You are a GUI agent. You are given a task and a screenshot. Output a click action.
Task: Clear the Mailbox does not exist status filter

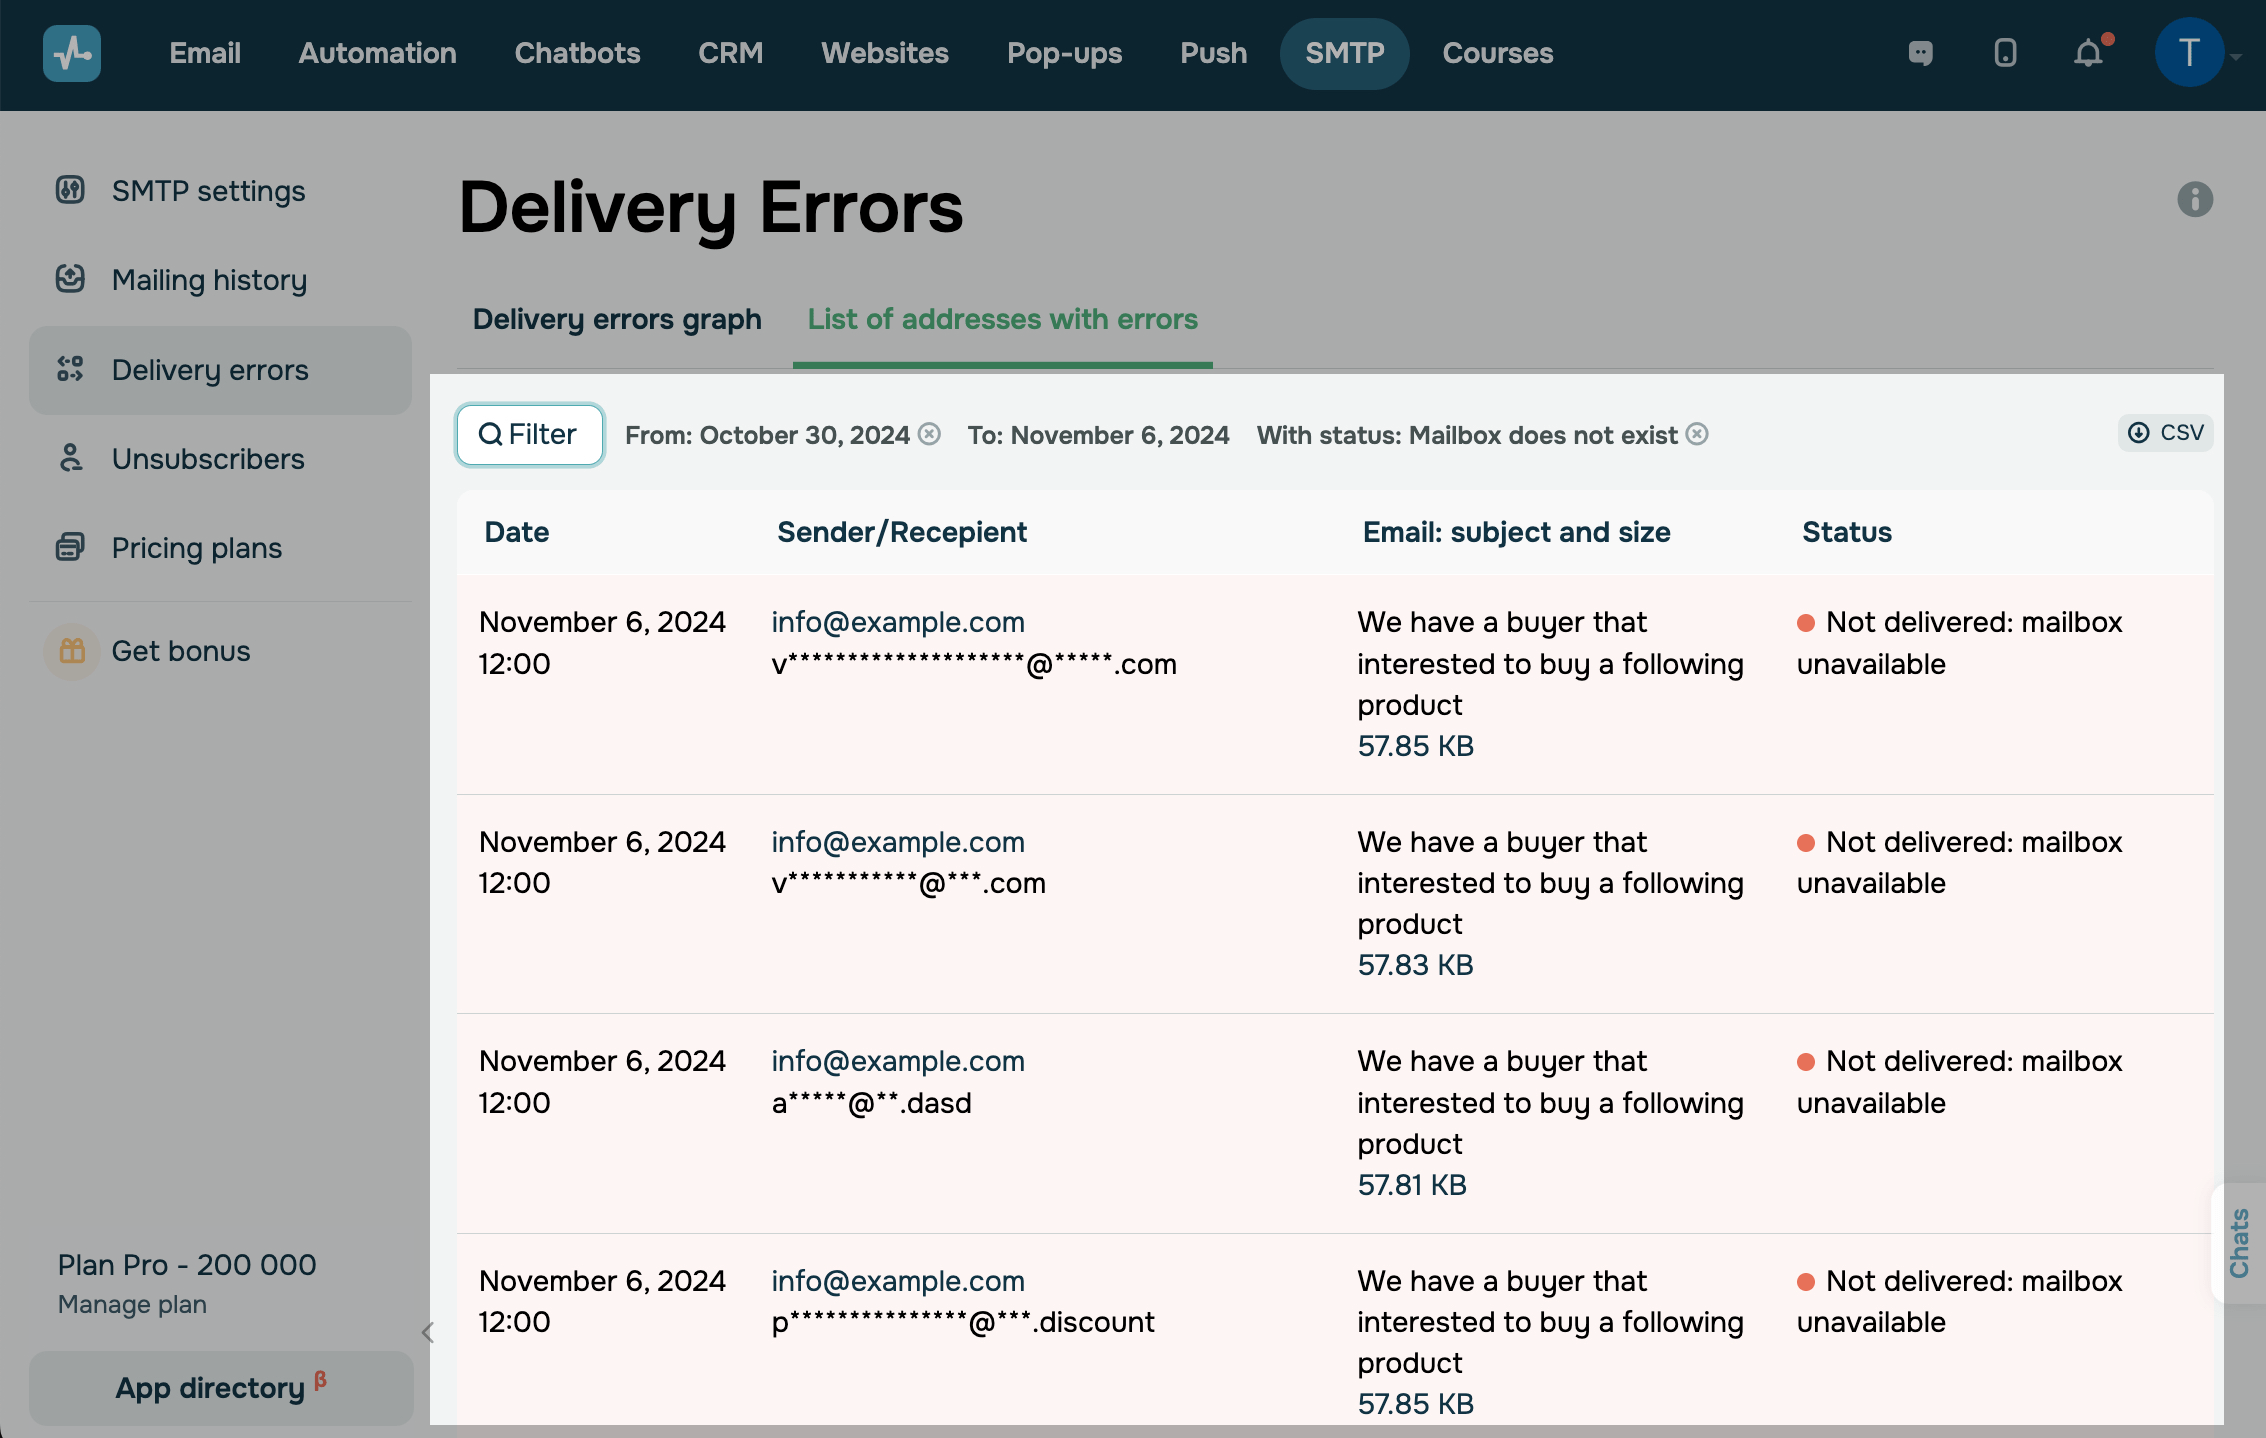coord(1697,434)
